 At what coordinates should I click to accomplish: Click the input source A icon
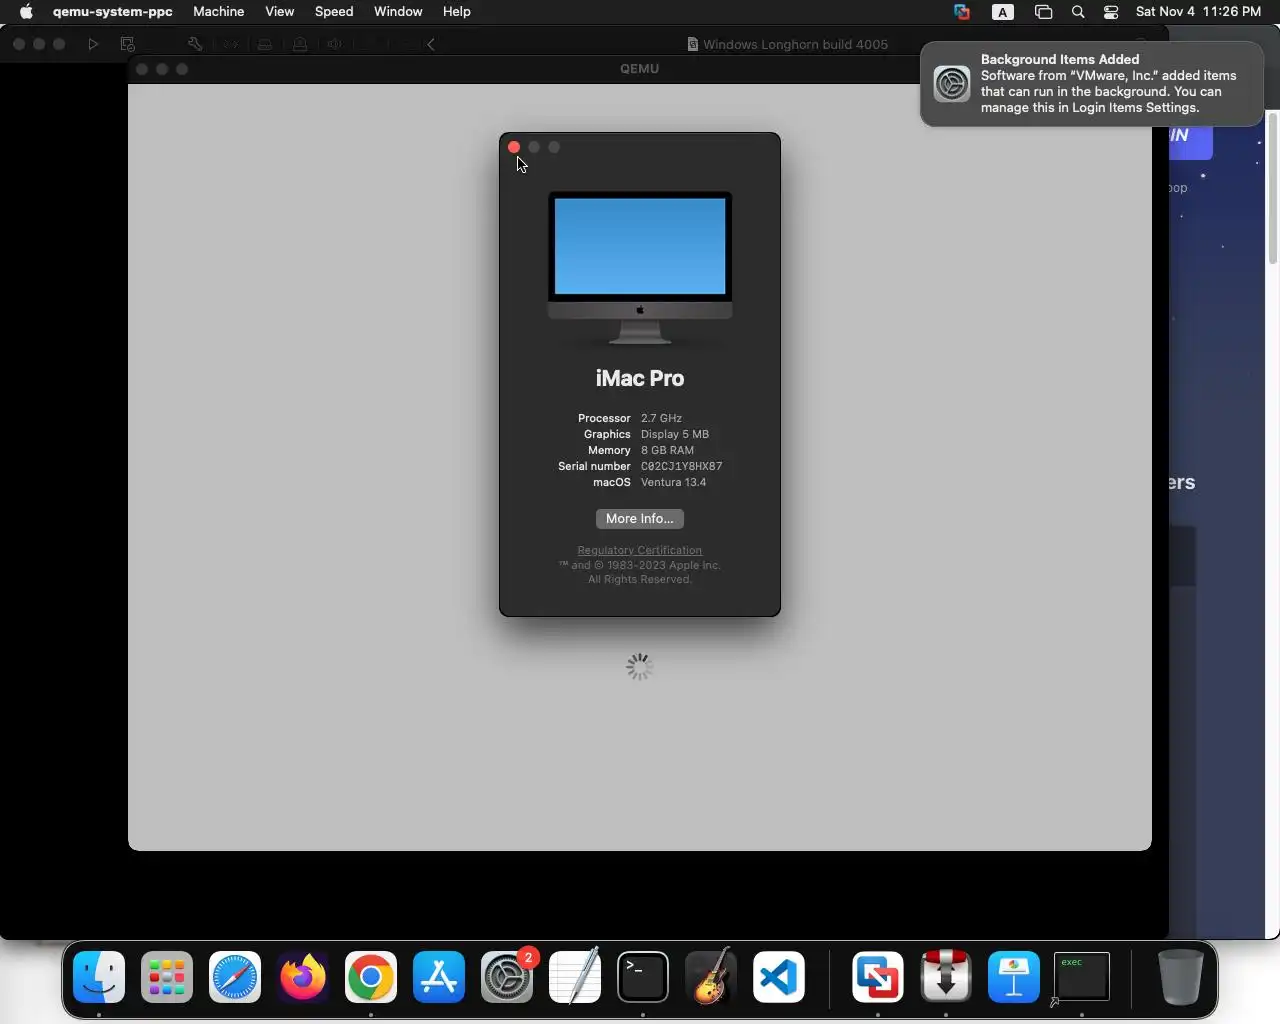tap(1003, 12)
